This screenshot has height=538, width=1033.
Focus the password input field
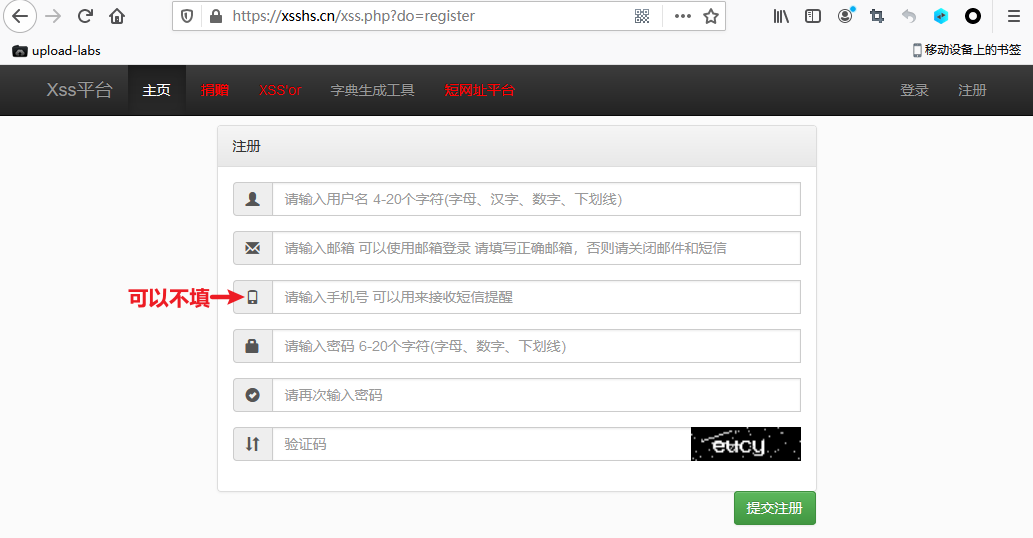pyautogui.click(x=536, y=346)
